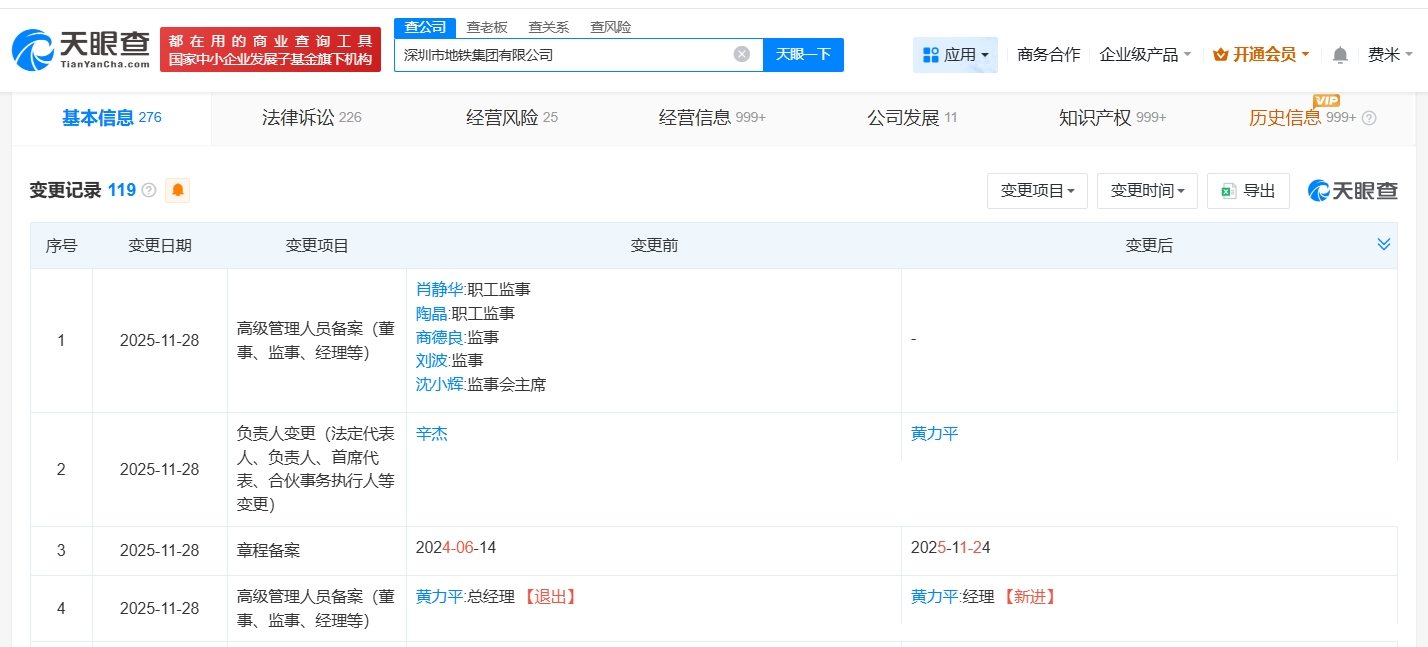
Task: Clear the search box text
Action: (x=741, y=55)
